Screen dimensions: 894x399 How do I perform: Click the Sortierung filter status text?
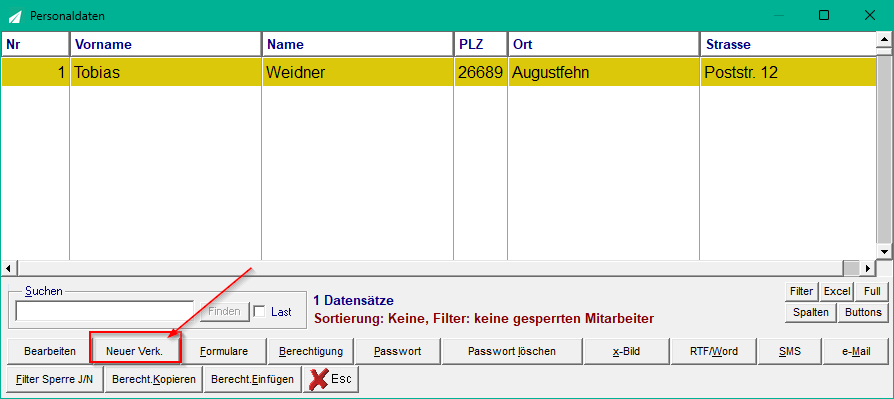tap(483, 319)
